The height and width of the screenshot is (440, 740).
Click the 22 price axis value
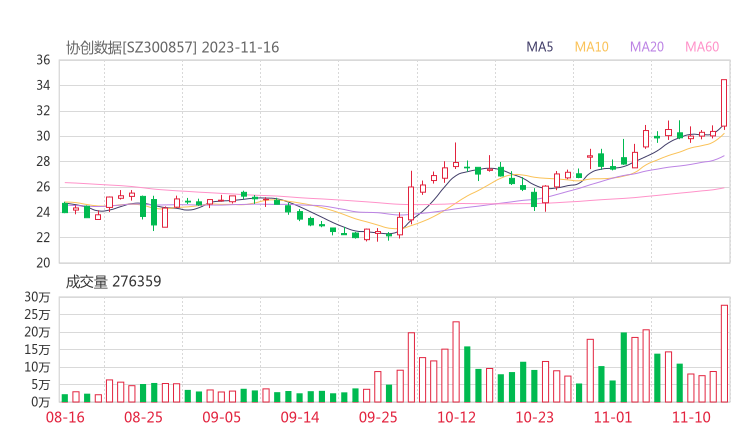pyautogui.click(x=43, y=237)
